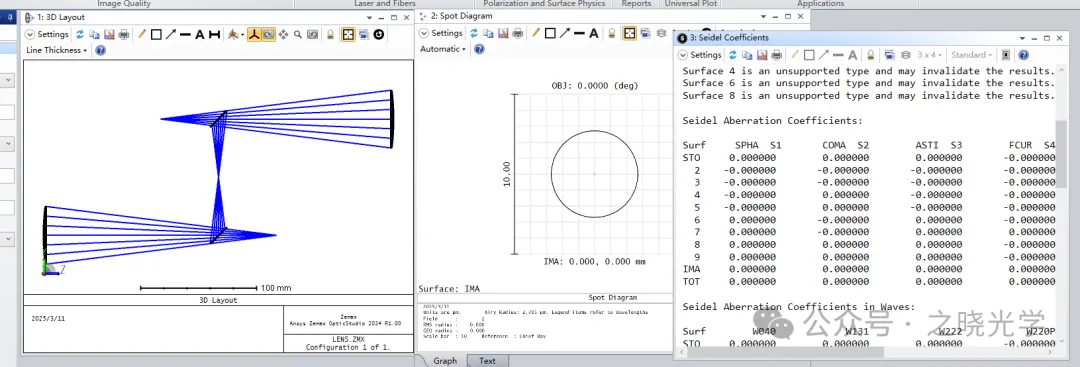This screenshot has width=1080, height=367.
Task: Select the pencil annotation tool in 3D Layout
Action: [x=142, y=34]
